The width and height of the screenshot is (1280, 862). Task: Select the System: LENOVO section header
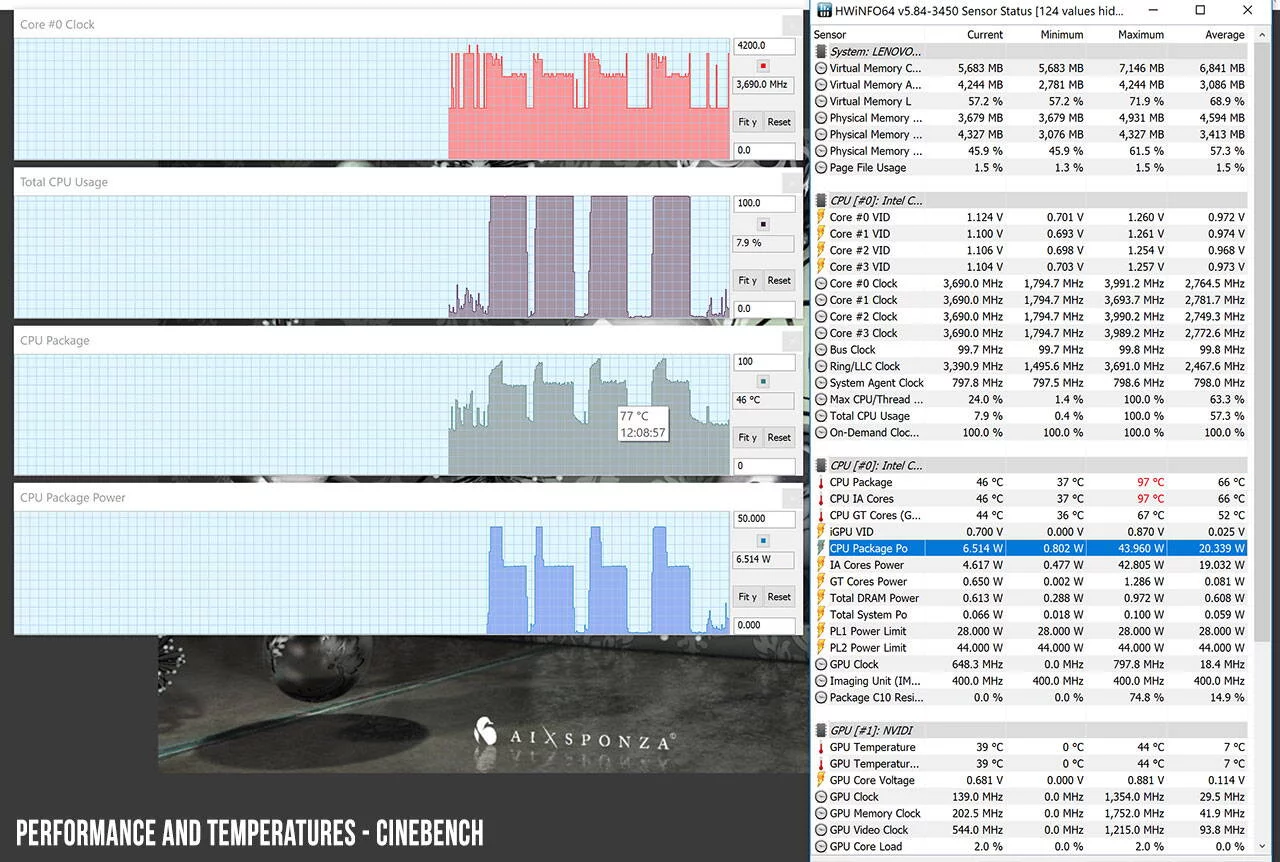pyautogui.click(x=1030, y=51)
